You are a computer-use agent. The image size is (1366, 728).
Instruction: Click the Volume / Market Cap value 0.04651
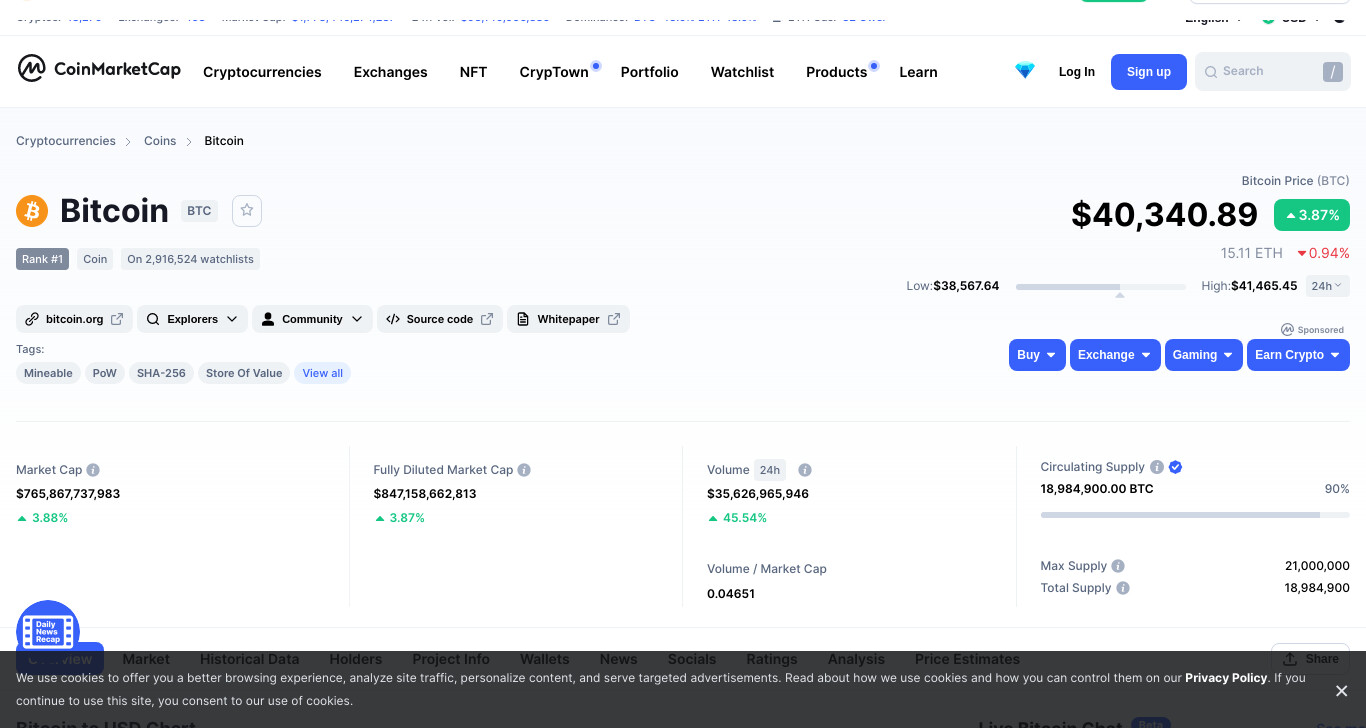(731, 594)
